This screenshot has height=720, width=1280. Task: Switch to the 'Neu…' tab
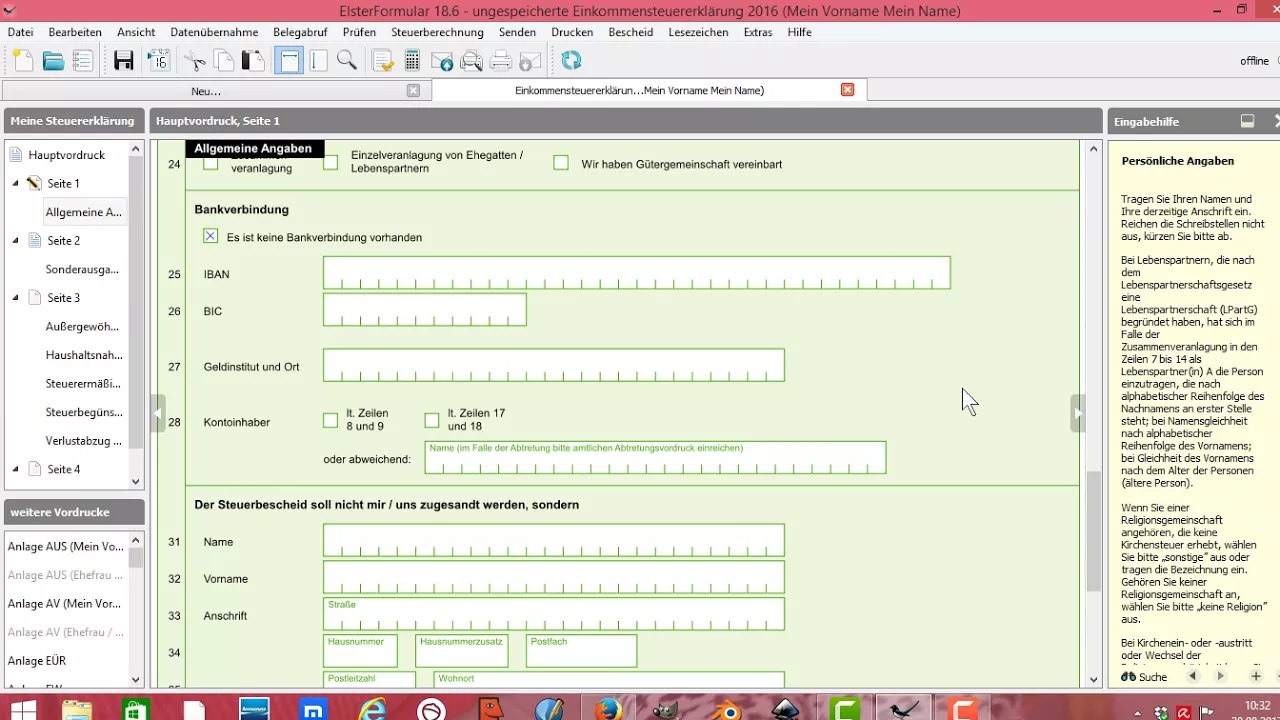coord(206,90)
